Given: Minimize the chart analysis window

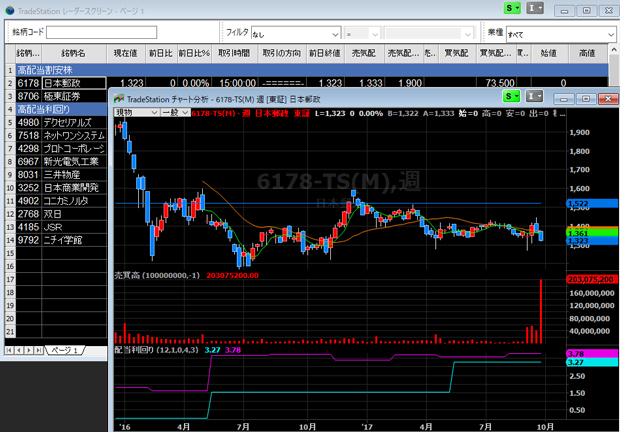Looking at the screenshot, I should click(x=563, y=98).
